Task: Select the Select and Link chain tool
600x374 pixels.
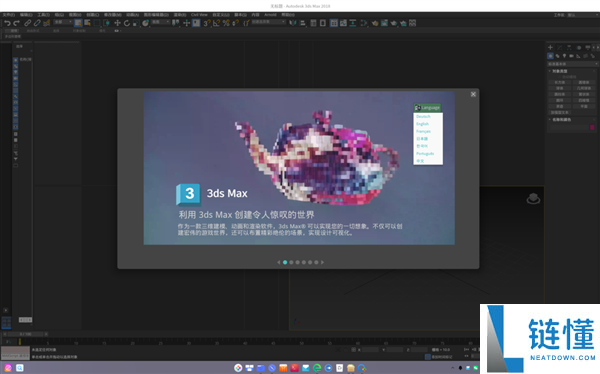Action: tap(28, 23)
